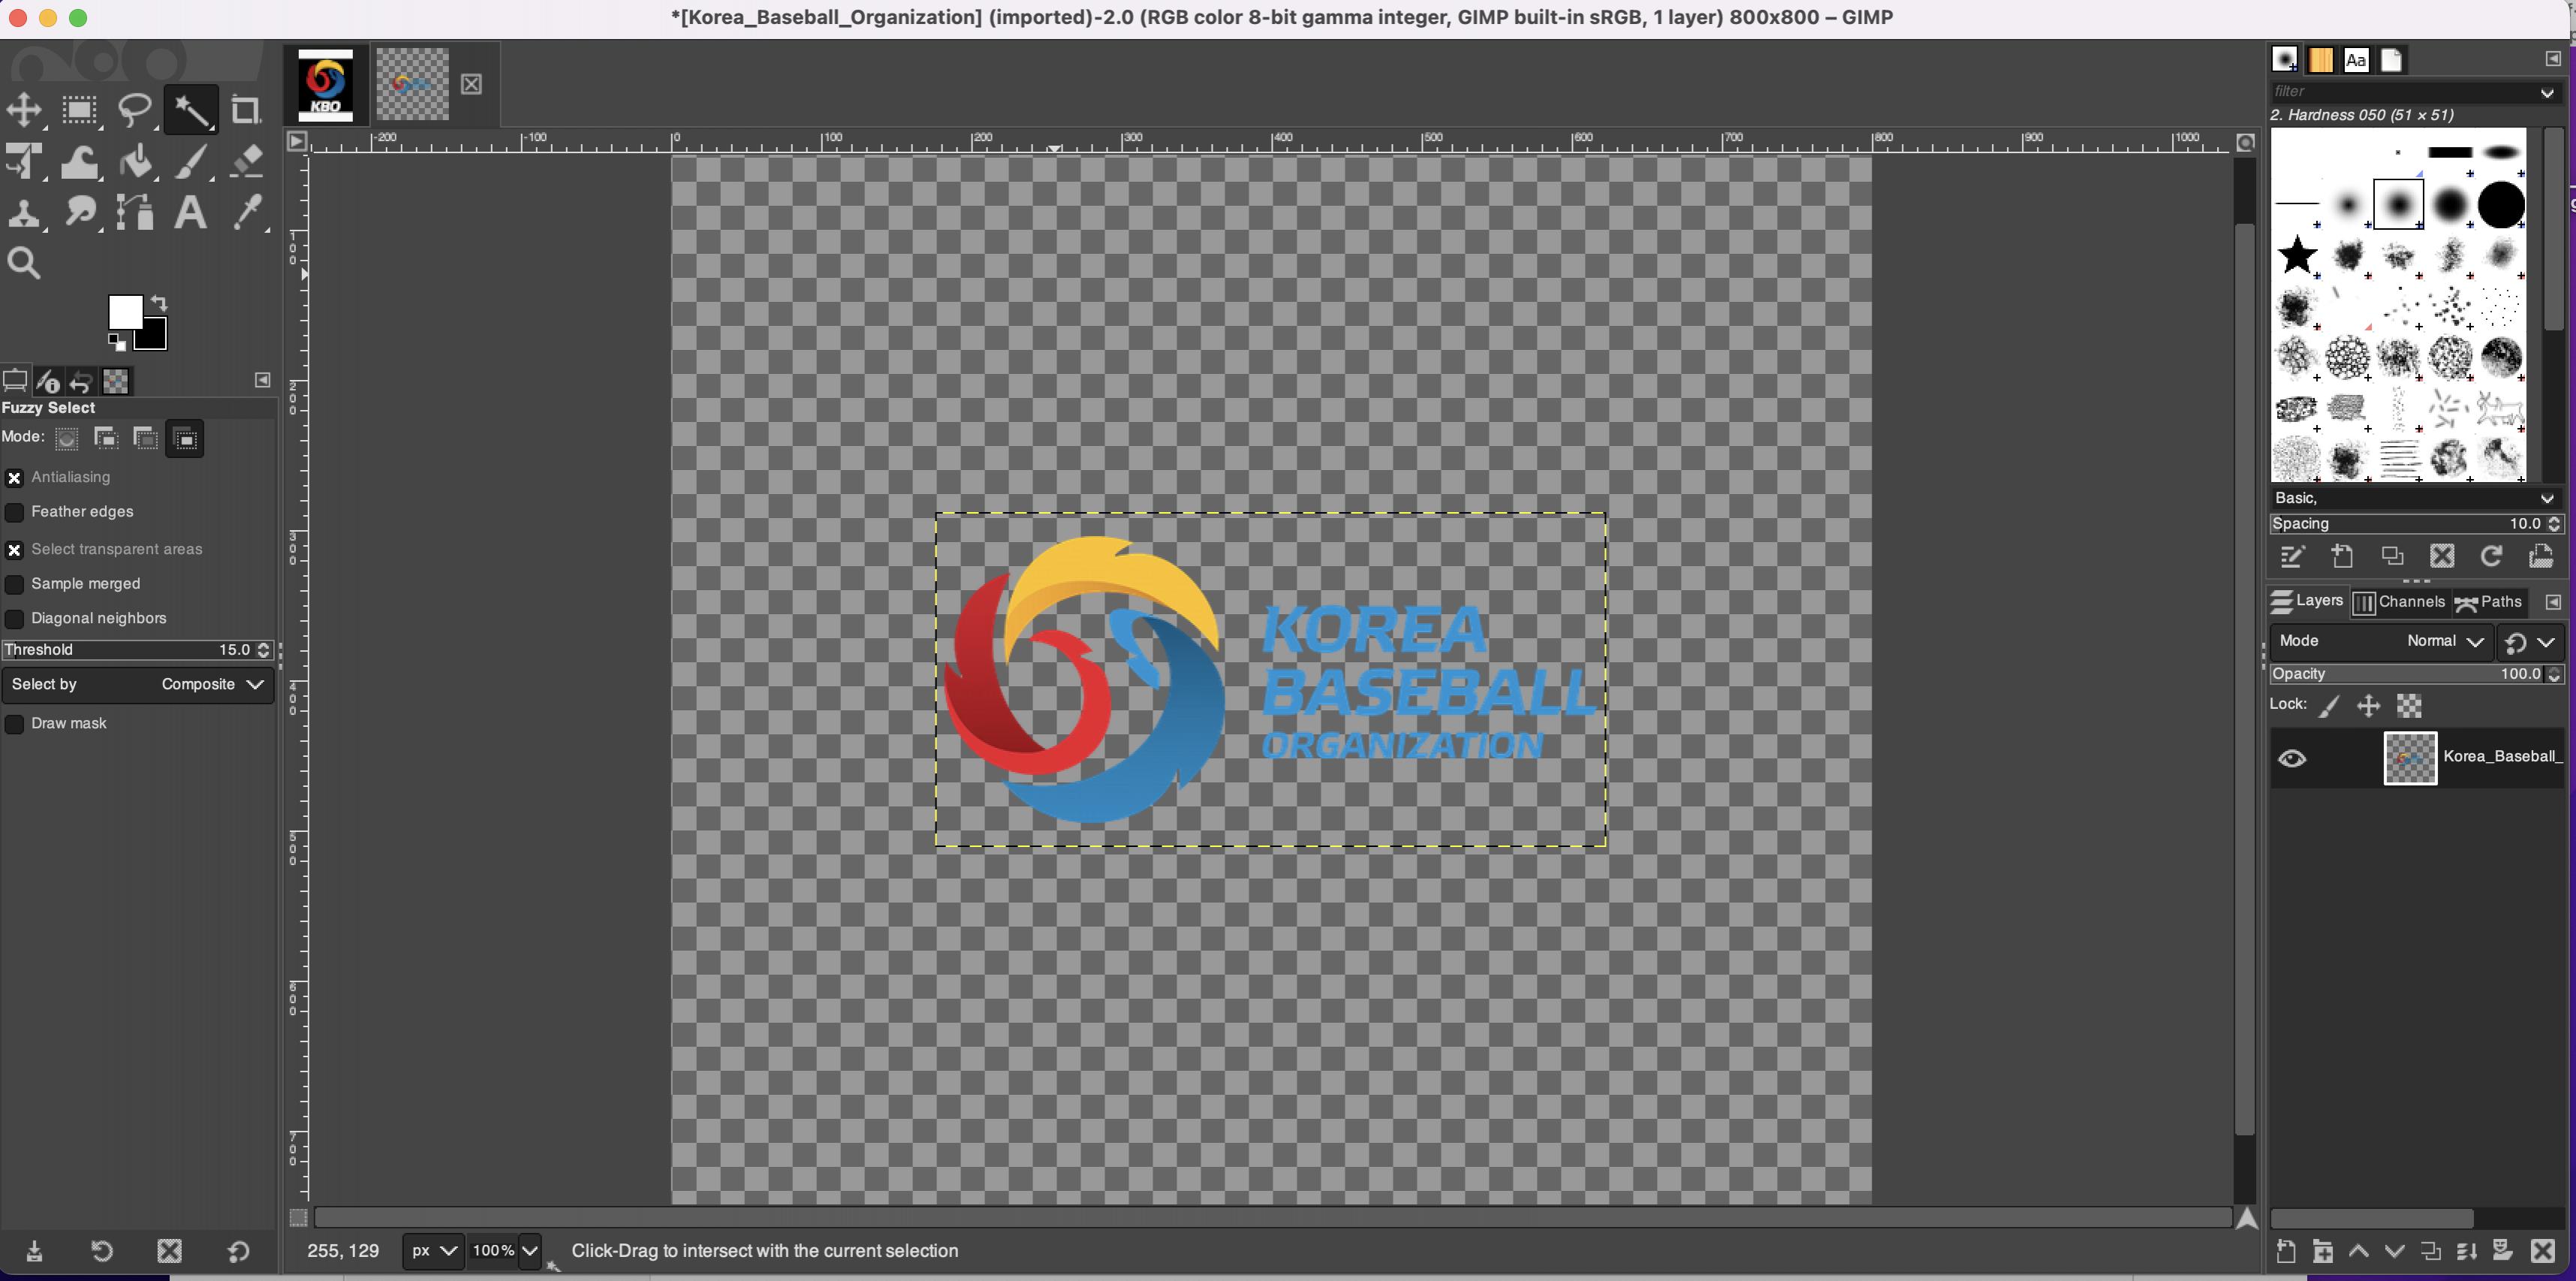Set selection mode to Subtract
Image resolution: width=2576 pixels, height=1281 pixels.
pyautogui.click(x=146, y=438)
